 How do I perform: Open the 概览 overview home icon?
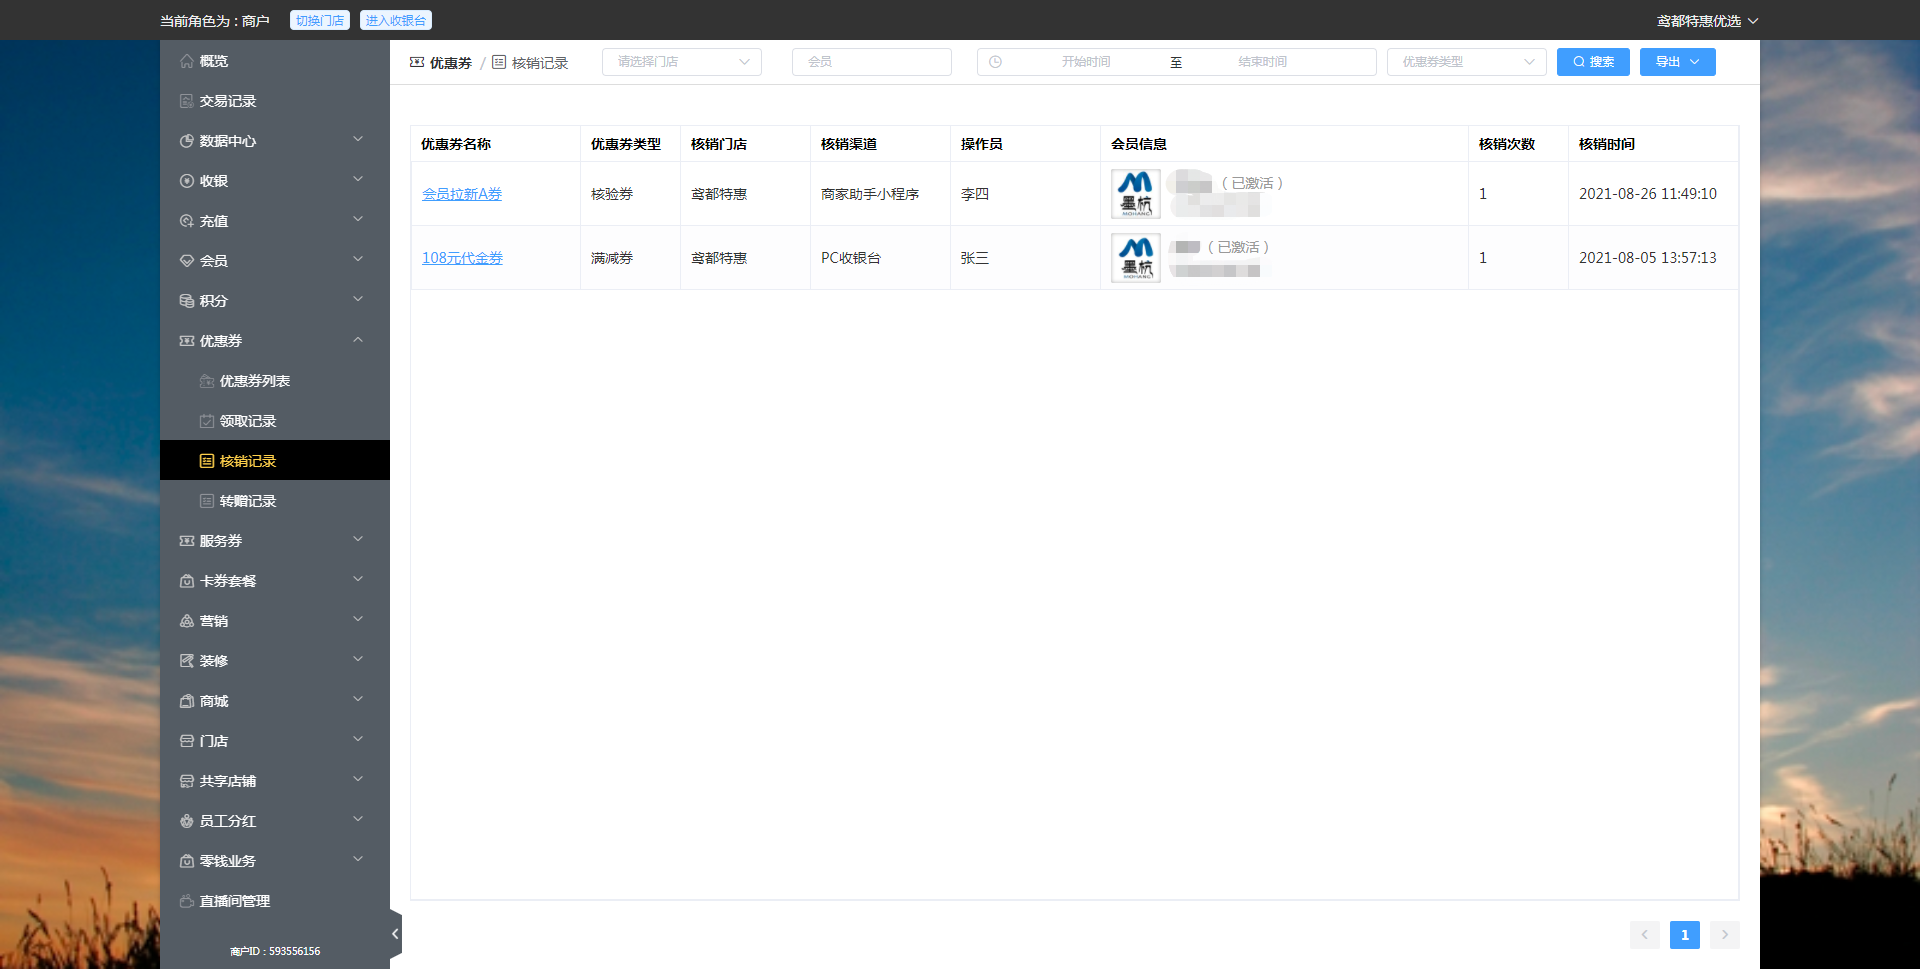pyautogui.click(x=187, y=61)
